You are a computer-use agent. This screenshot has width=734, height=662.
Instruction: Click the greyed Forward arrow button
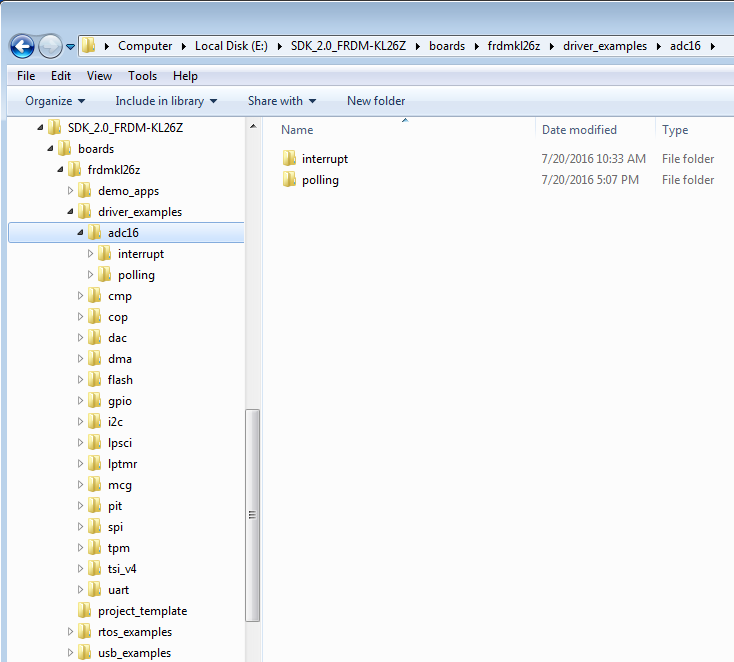(x=50, y=46)
